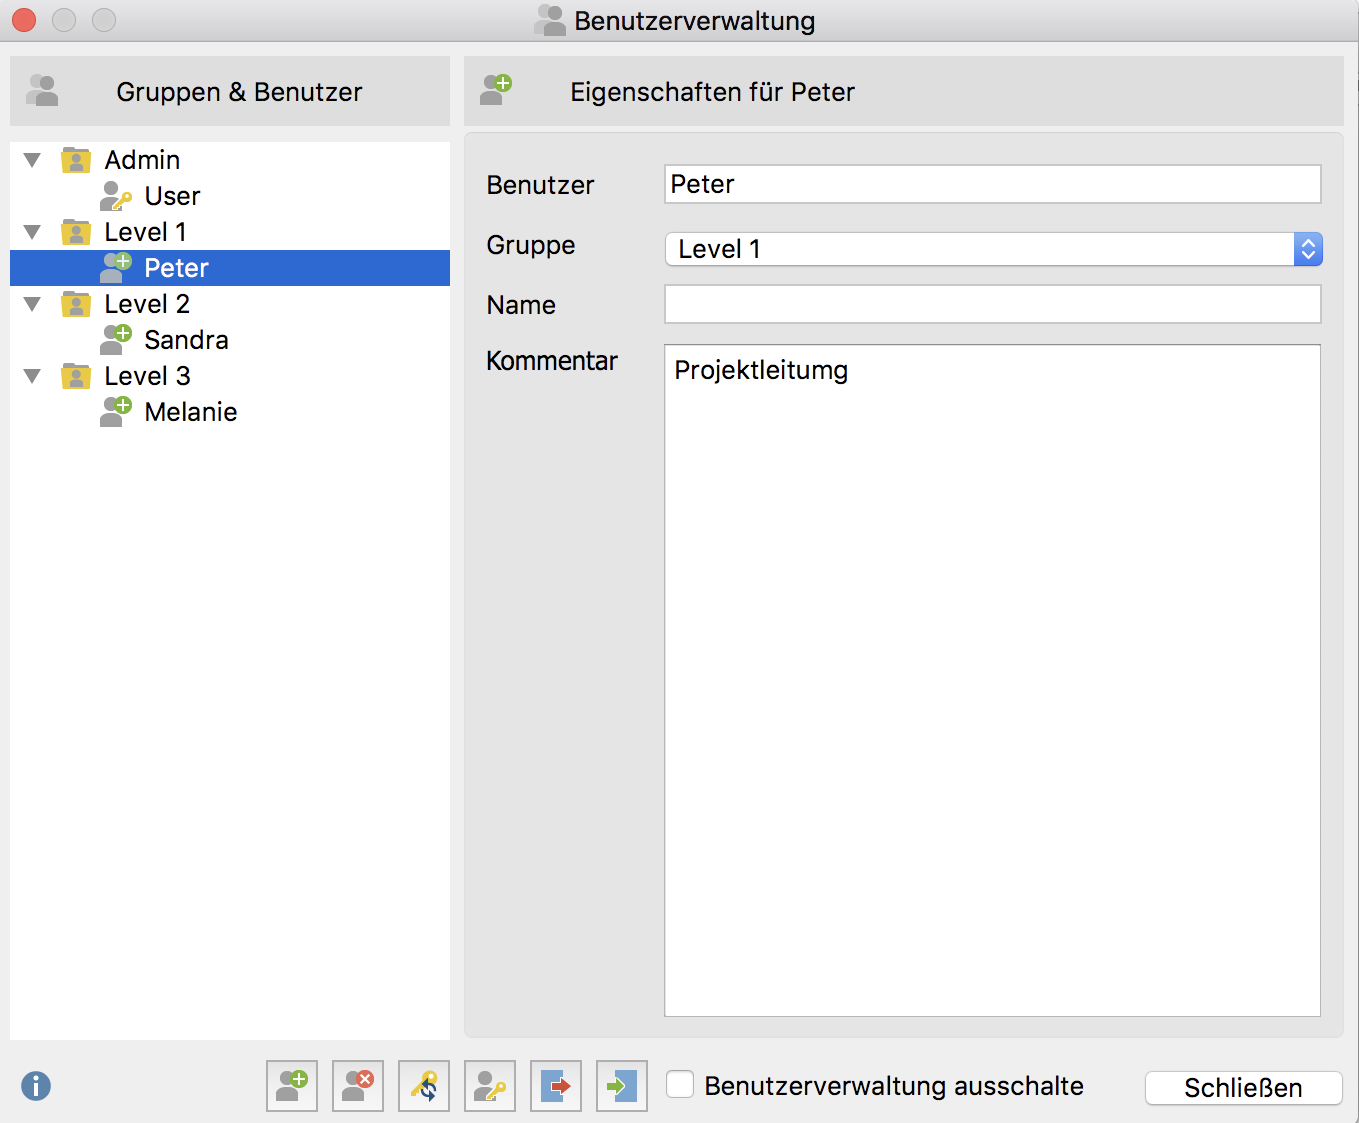Click the Level 2 group folder icon
The image size is (1359, 1123).
[76, 304]
